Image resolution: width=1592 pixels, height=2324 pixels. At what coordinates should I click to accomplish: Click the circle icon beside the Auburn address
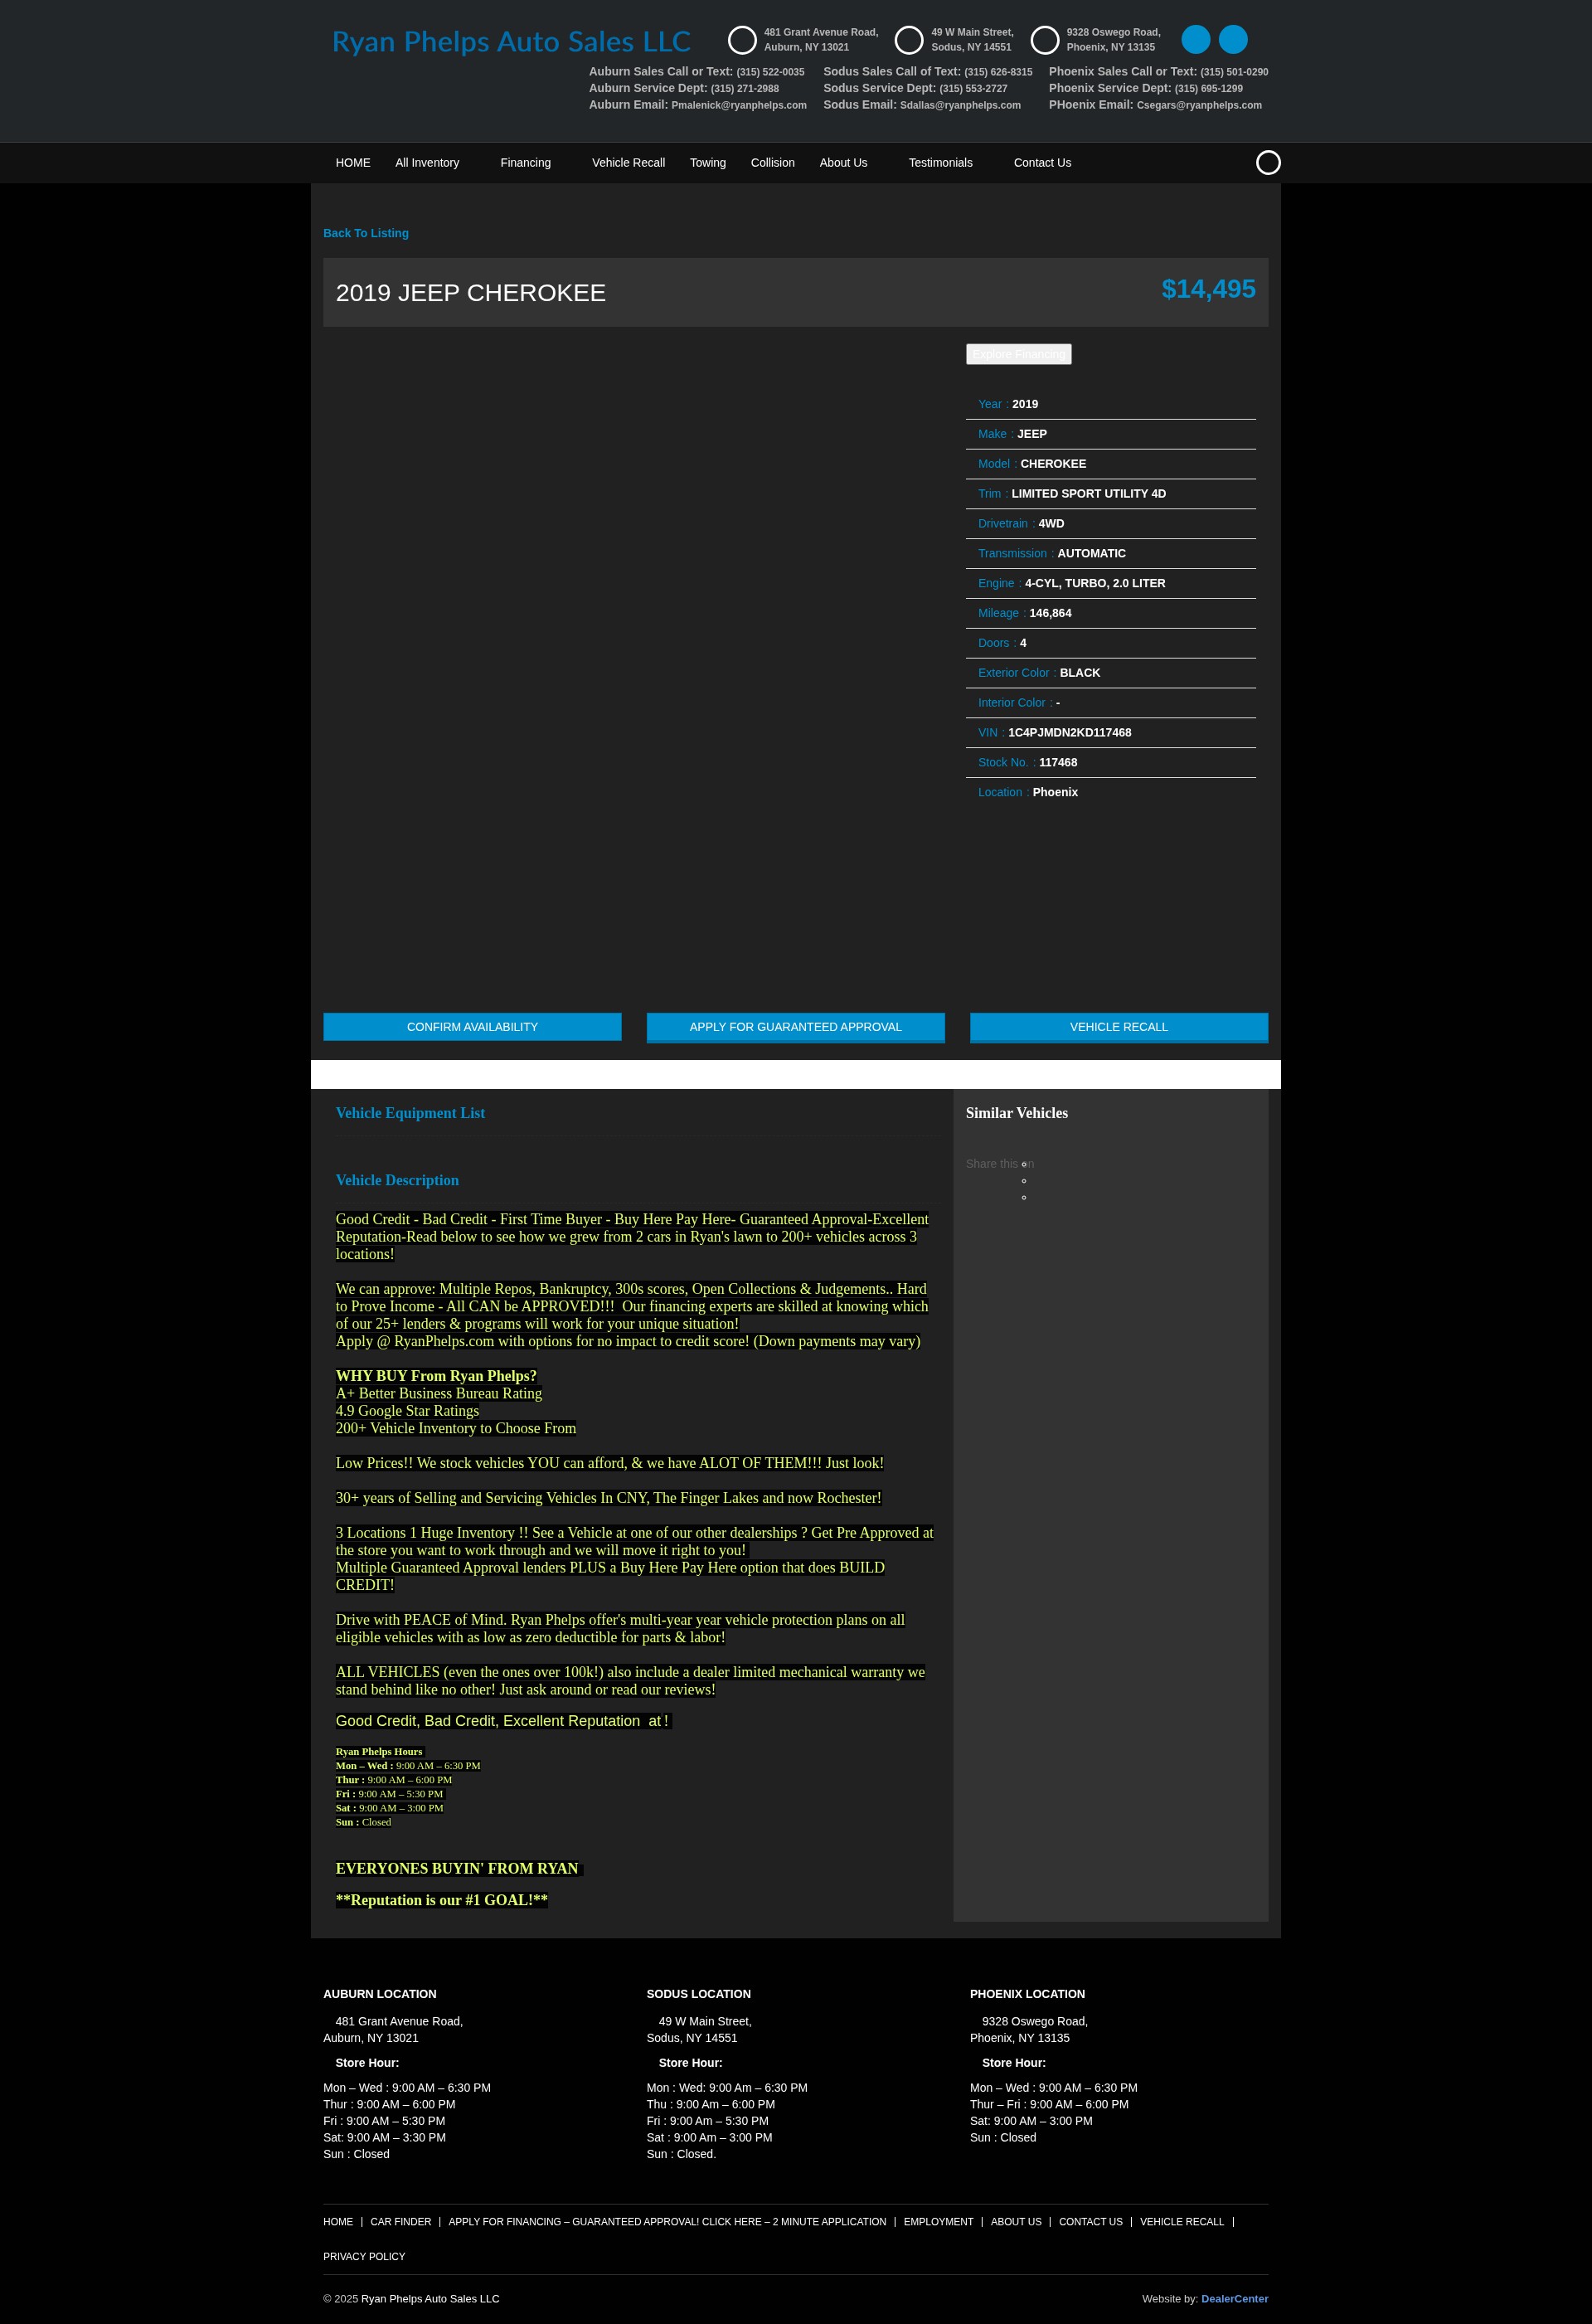pos(742,40)
